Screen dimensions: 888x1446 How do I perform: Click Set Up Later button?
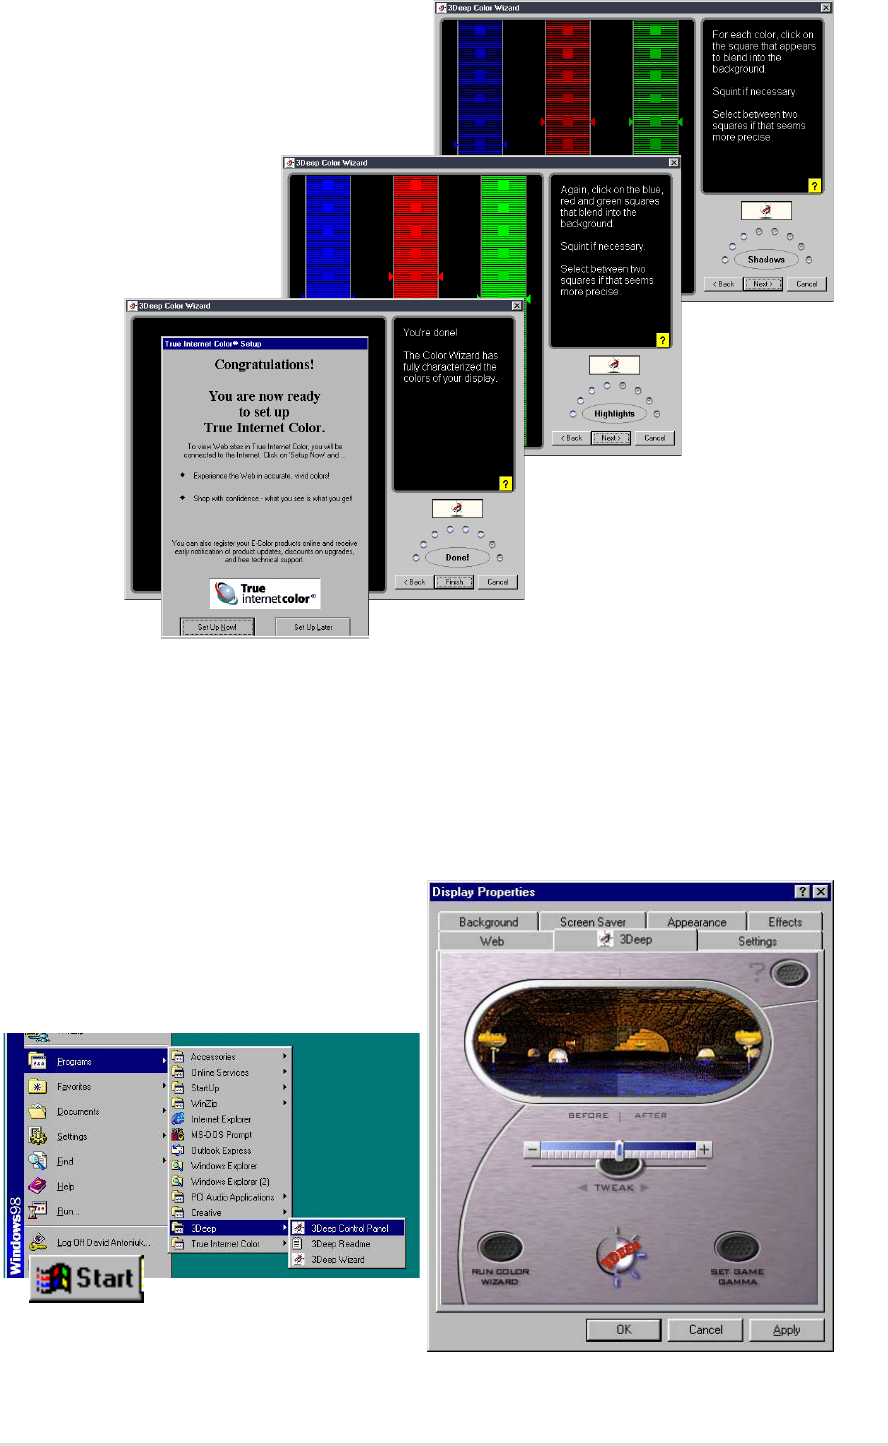pos(313,627)
